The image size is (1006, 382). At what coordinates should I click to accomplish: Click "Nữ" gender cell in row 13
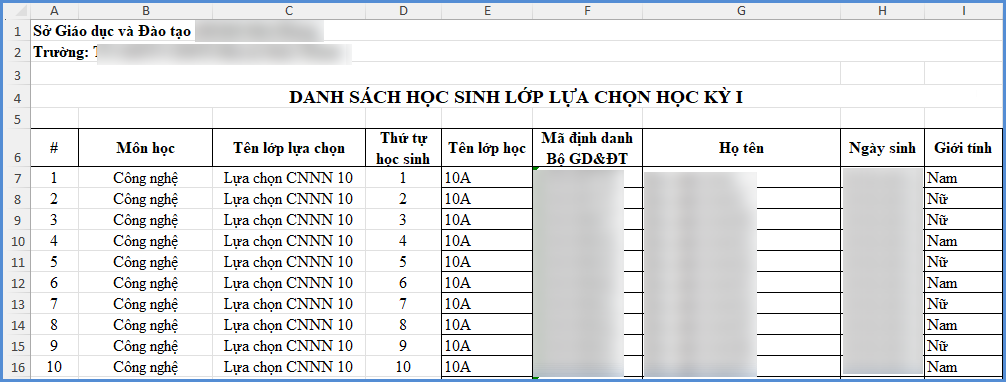(964, 304)
